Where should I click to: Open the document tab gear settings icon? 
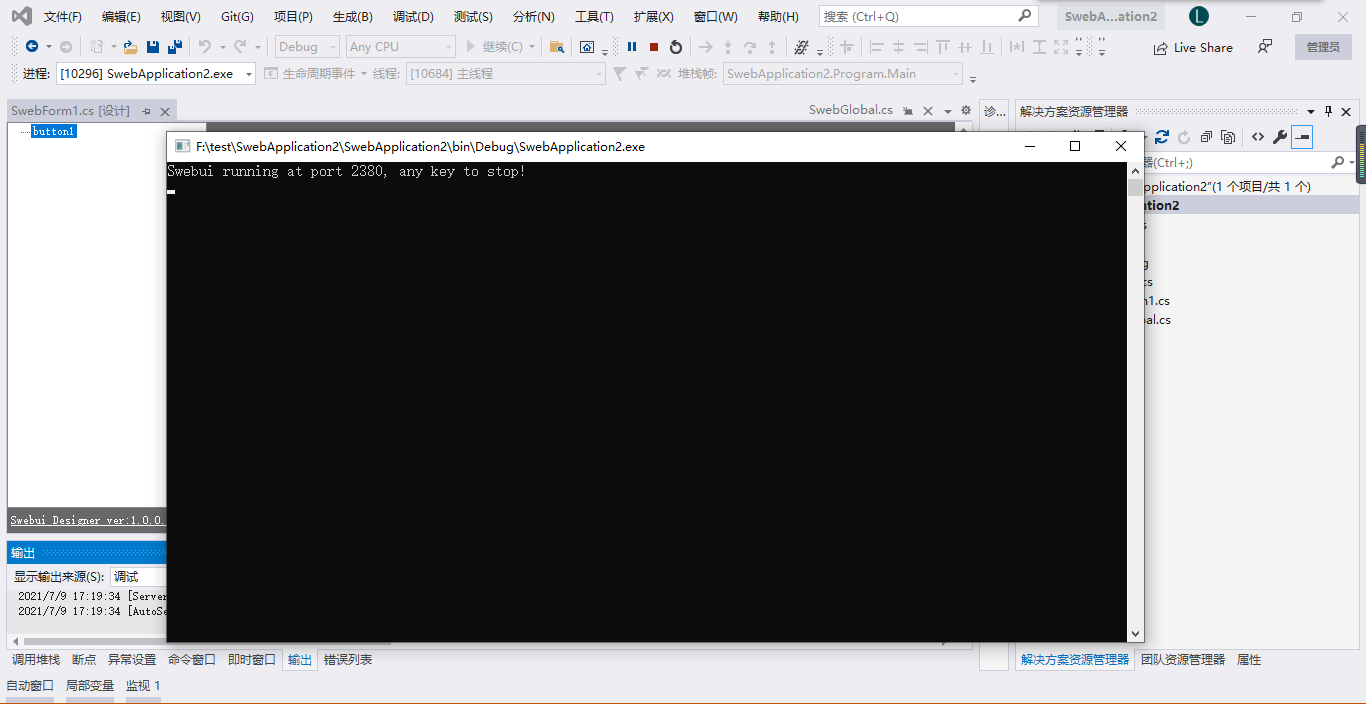tap(965, 110)
